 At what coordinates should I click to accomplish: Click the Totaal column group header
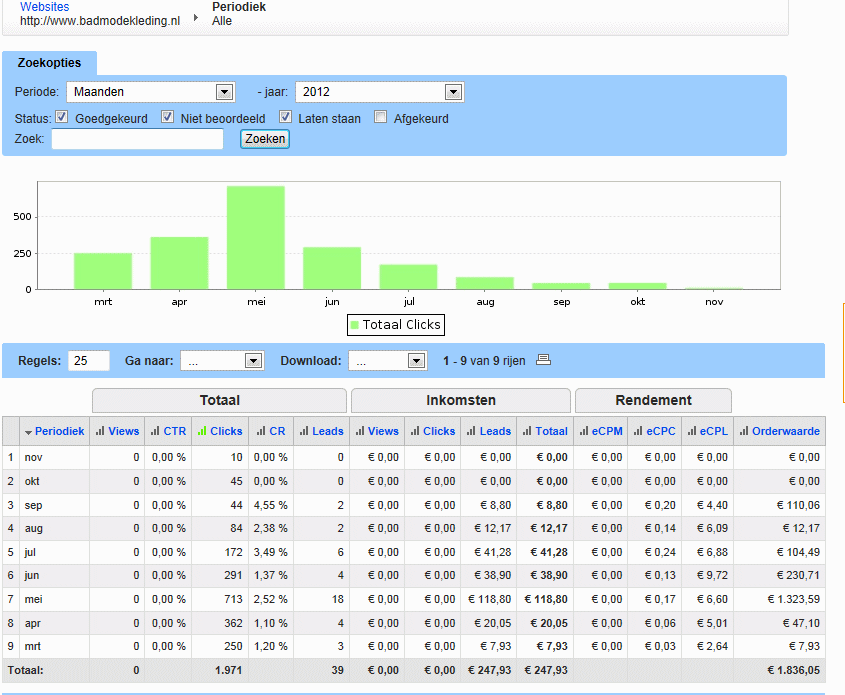[219, 400]
